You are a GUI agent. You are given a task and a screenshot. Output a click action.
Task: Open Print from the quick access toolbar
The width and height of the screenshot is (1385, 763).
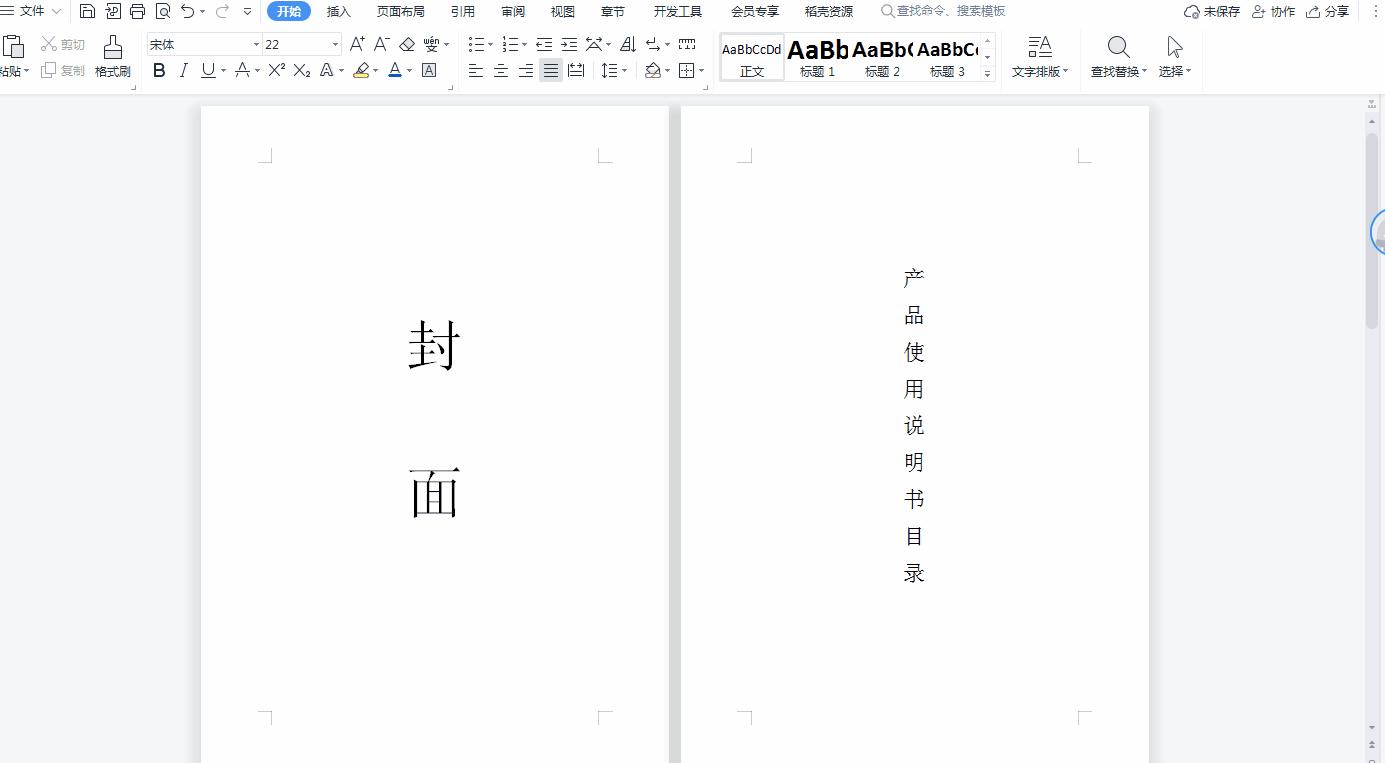click(138, 11)
